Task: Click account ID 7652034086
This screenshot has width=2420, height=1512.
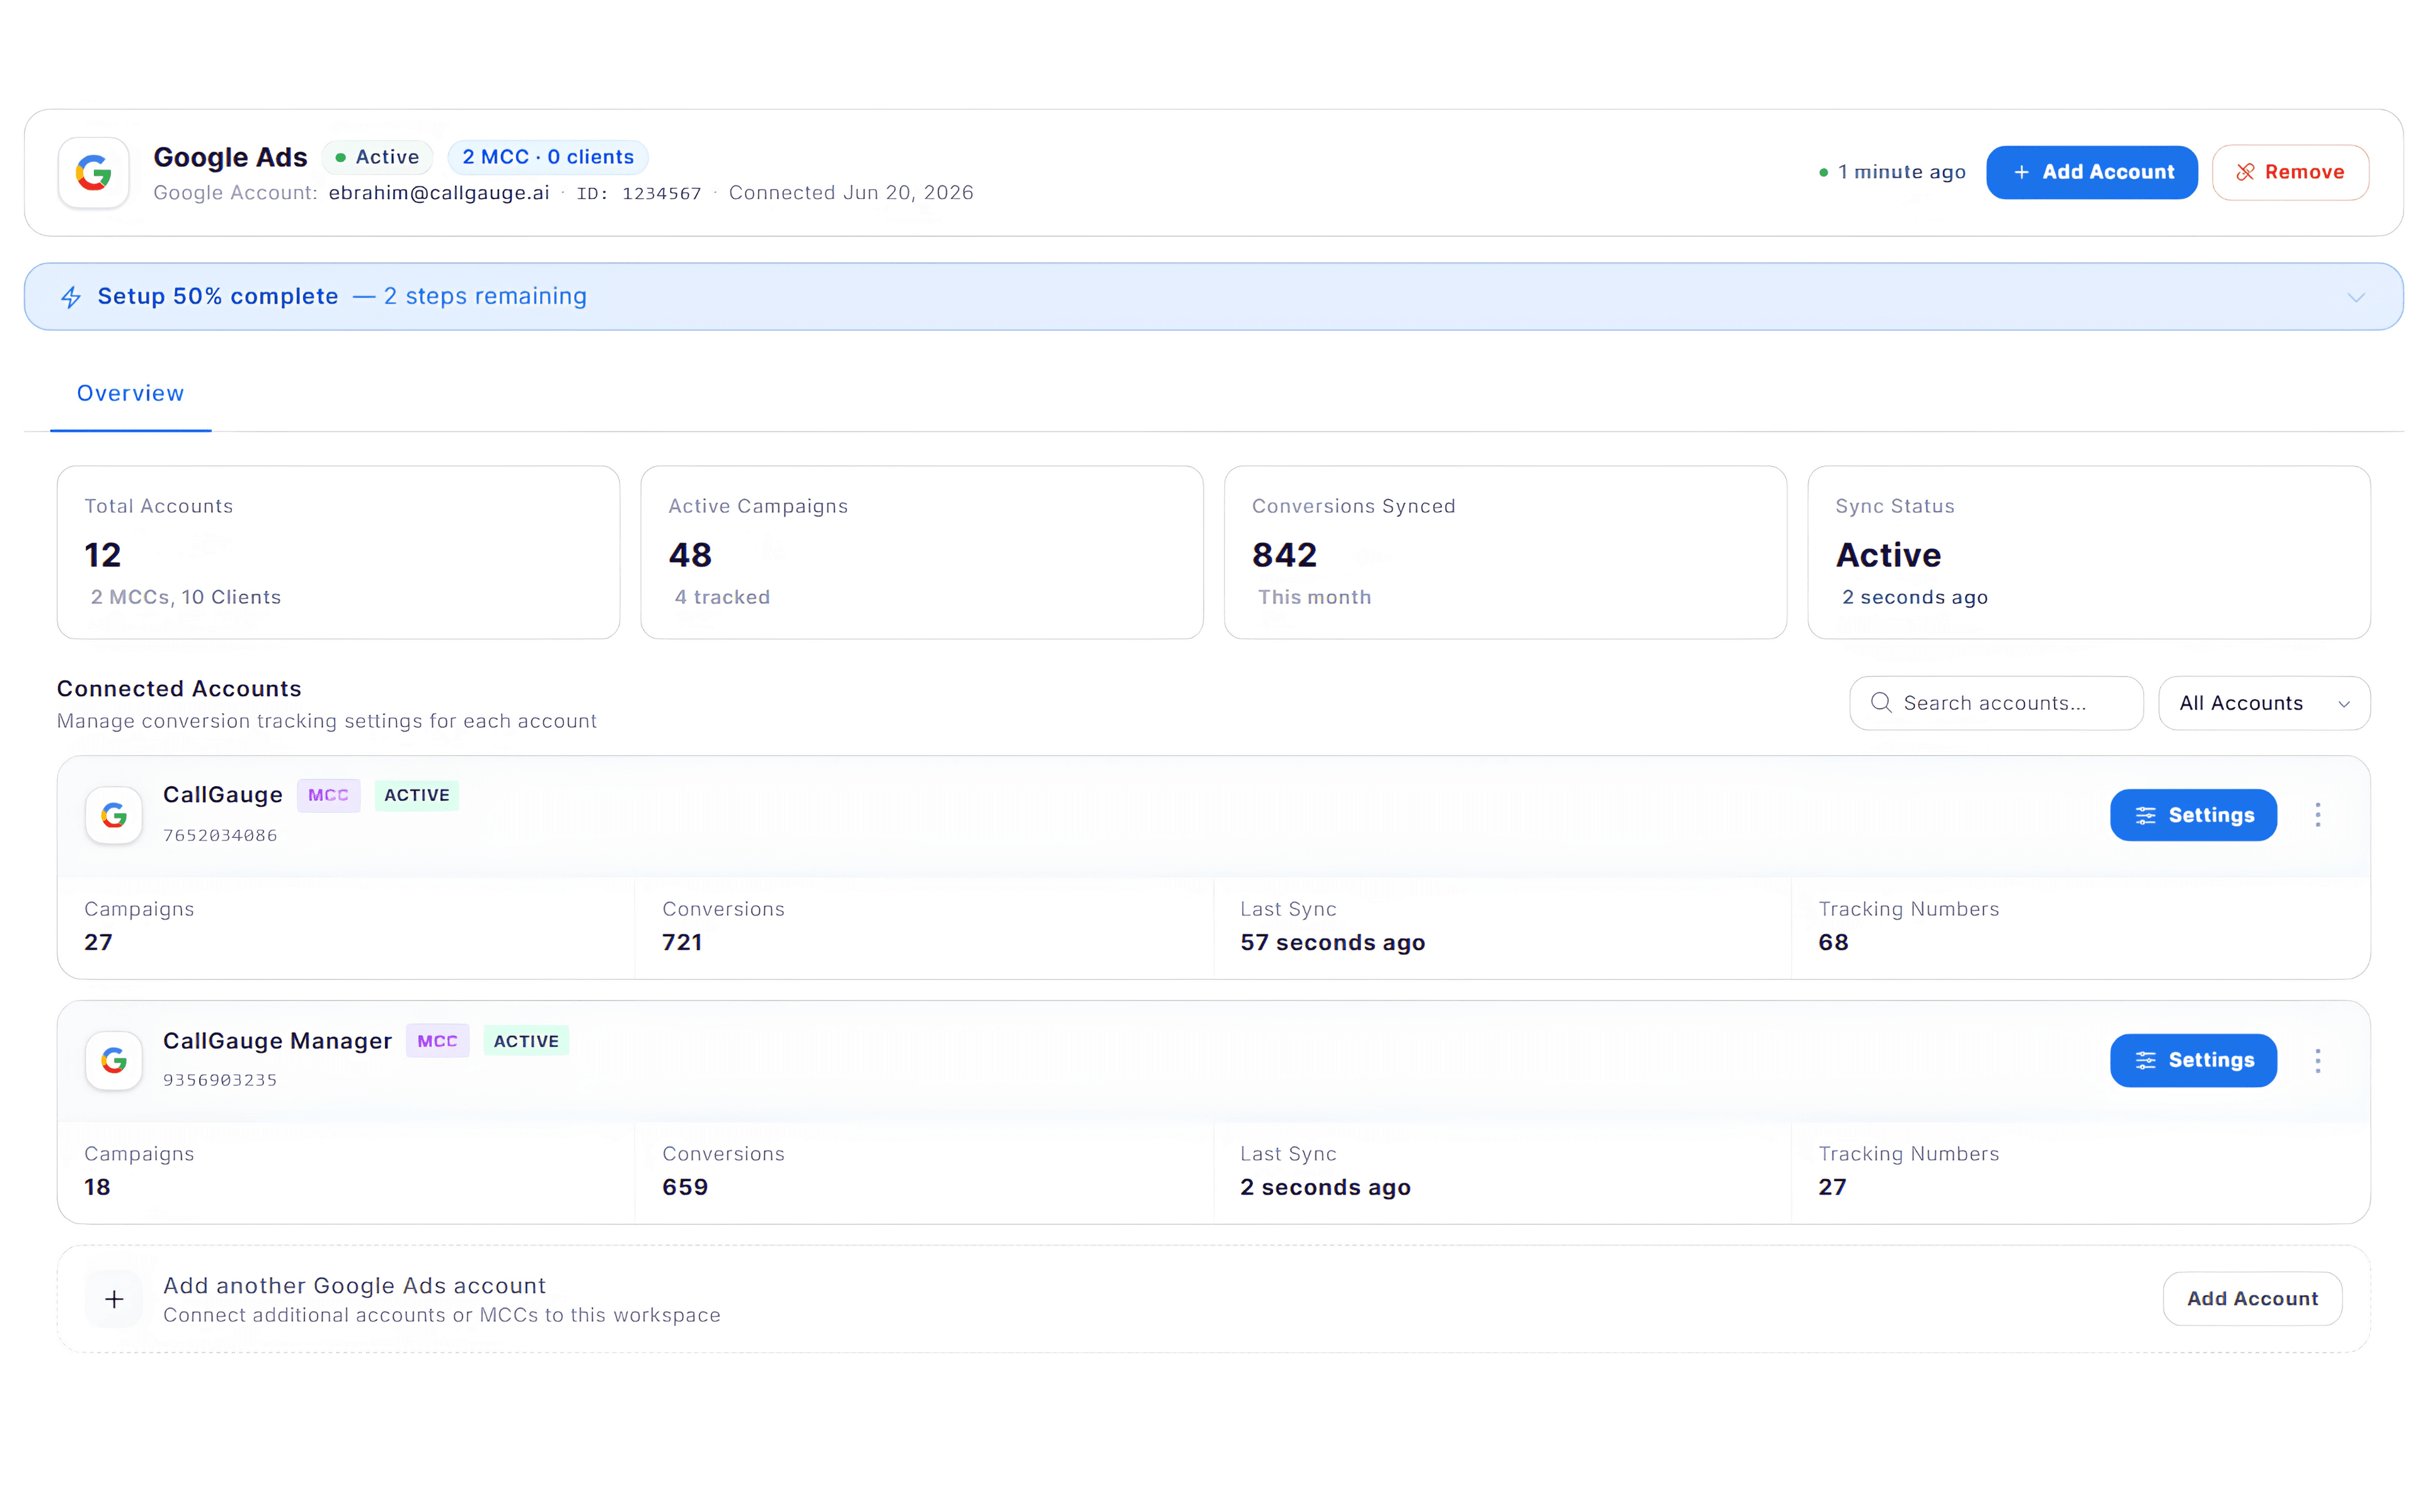Action: click(x=220, y=836)
